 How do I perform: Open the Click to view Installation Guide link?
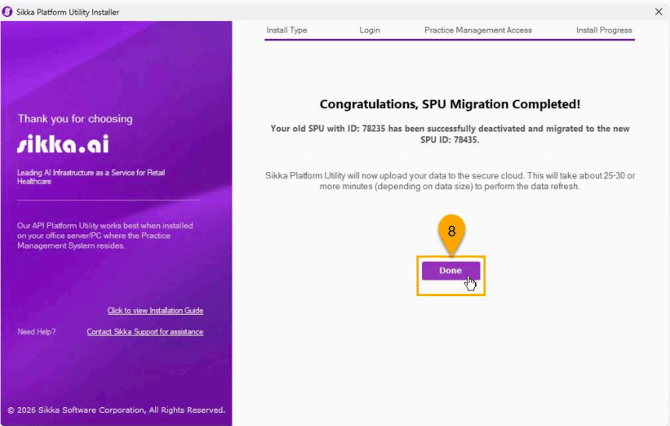[x=155, y=311]
